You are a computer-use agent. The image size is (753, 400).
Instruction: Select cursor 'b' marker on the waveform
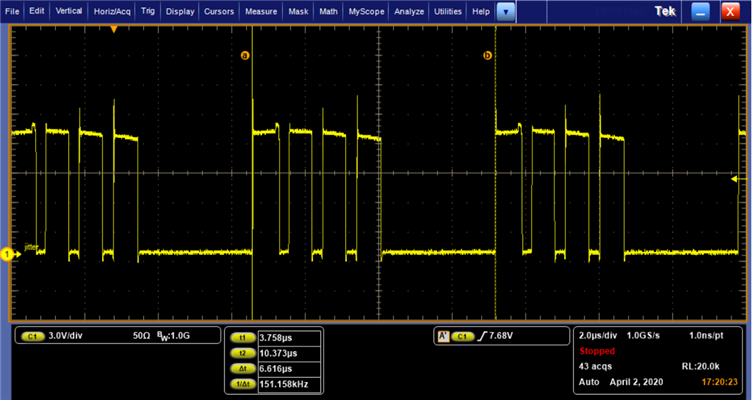(x=488, y=56)
